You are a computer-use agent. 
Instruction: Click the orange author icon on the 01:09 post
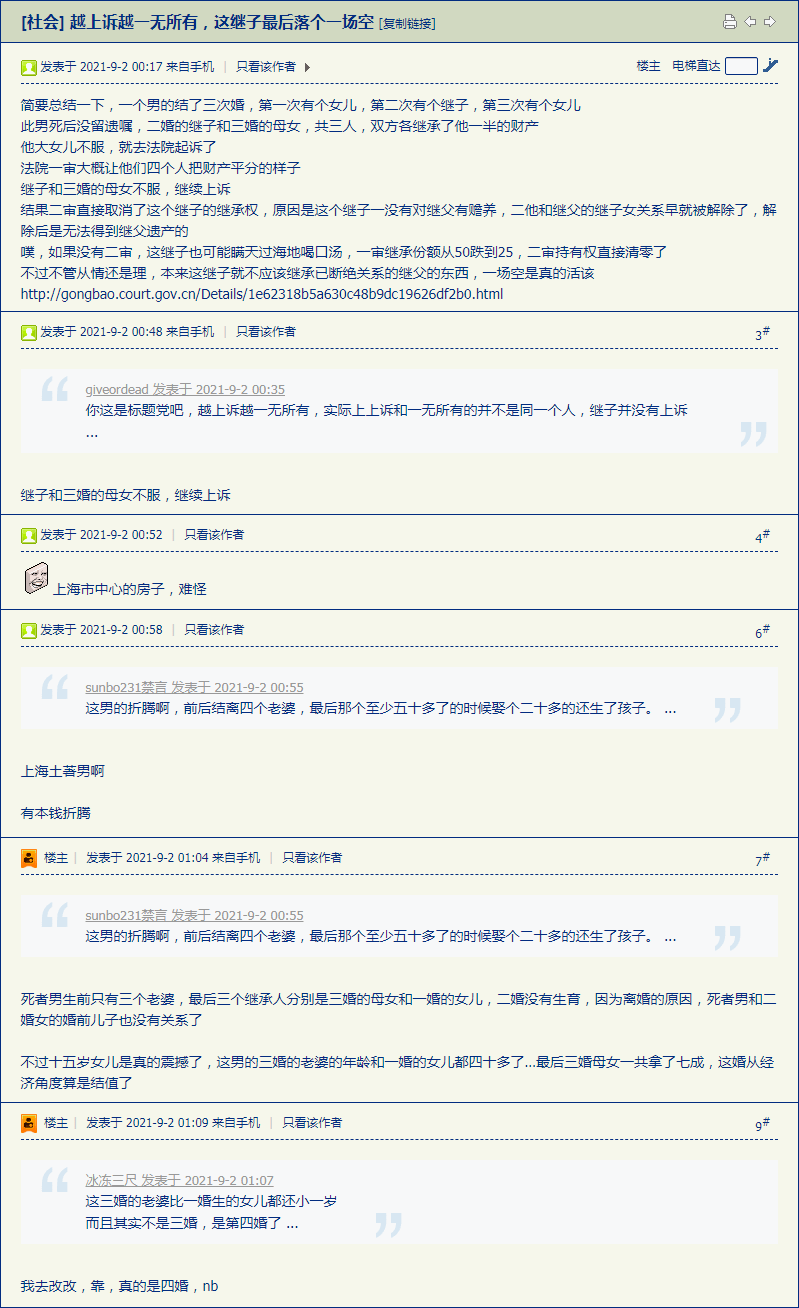pos(29,1123)
